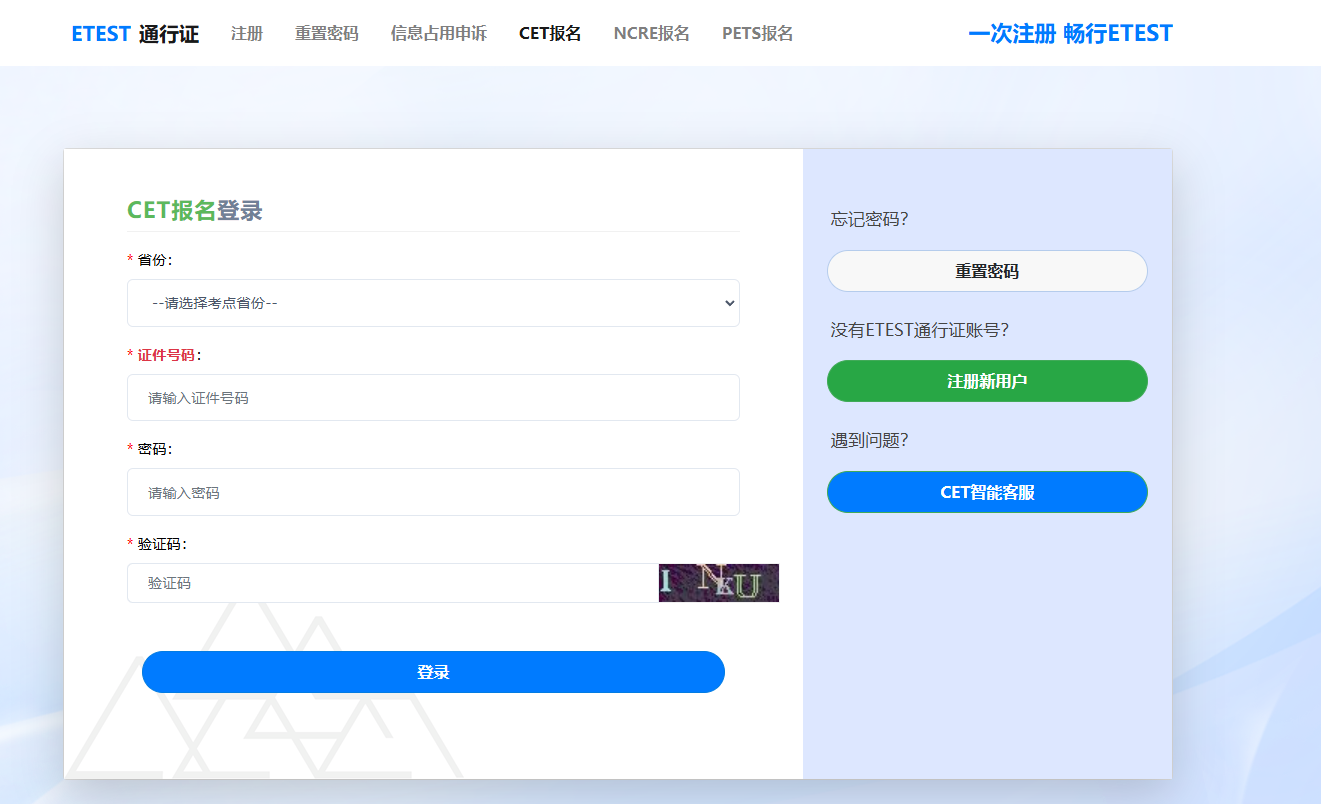Switch to the CET报名 tab
Image resolution: width=1321 pixels, height=804 pixels.
click(549, 33)
